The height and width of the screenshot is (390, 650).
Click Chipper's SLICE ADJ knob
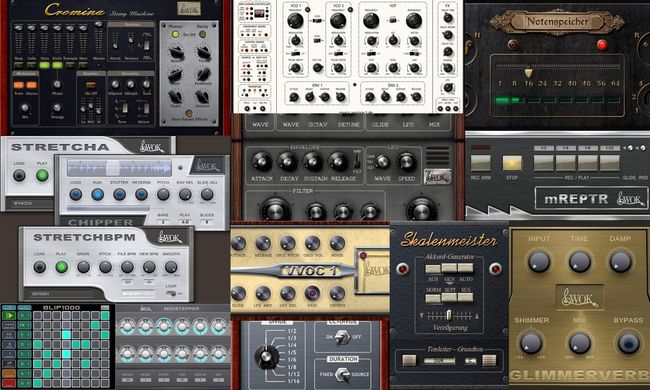[207, 194]
